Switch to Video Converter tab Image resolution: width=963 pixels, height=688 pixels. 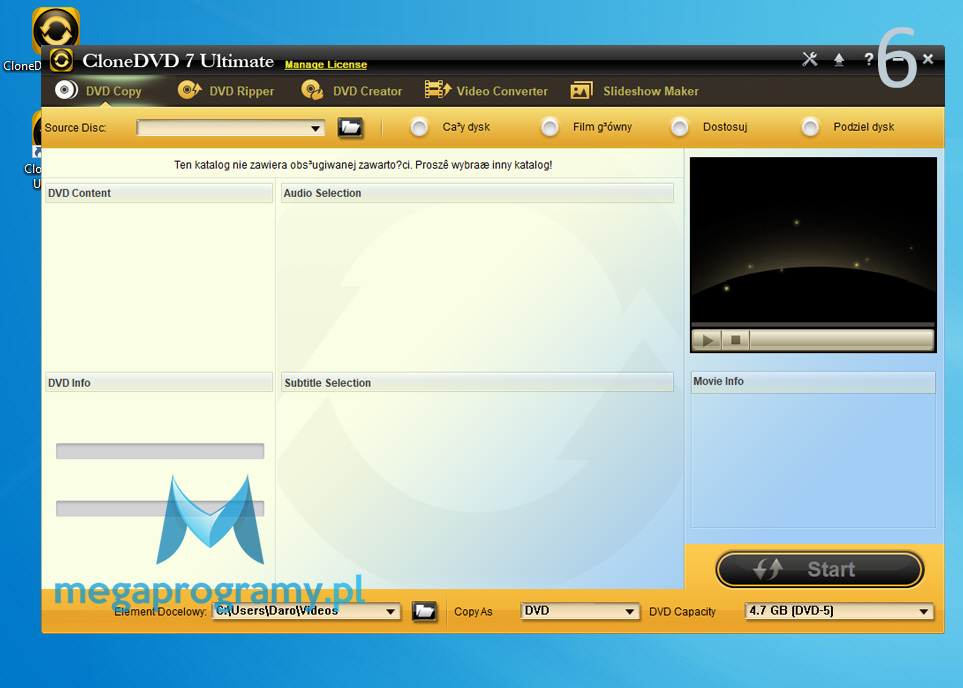(486, 91)
